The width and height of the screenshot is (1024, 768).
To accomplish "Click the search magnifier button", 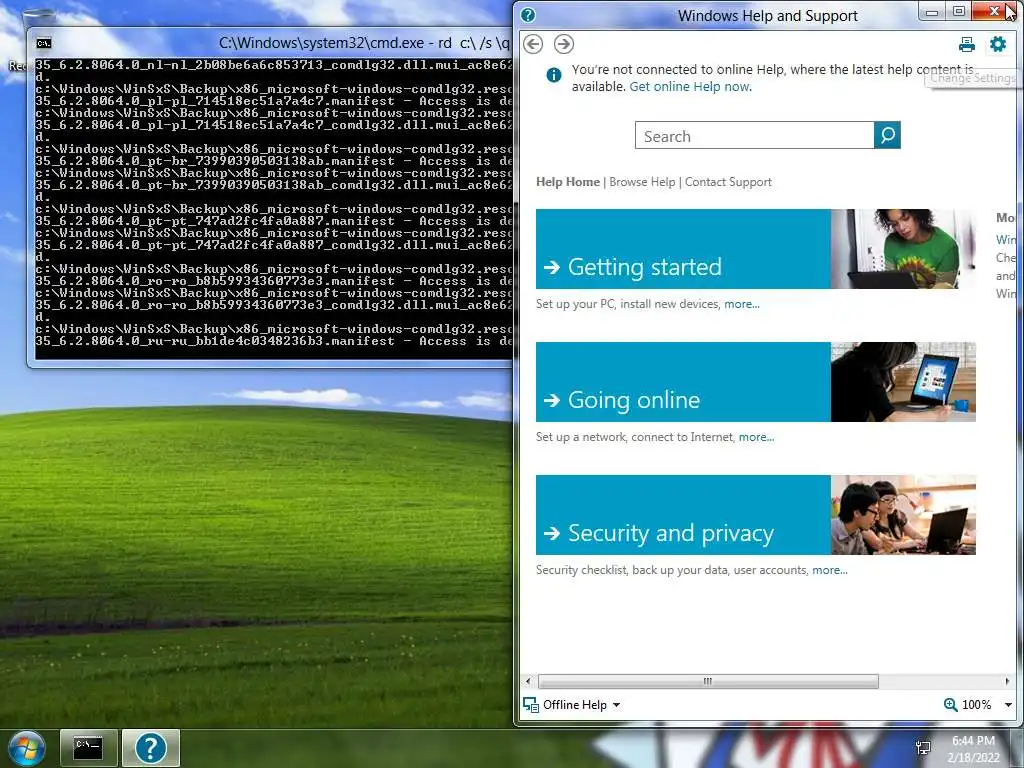I will (887, 135).
